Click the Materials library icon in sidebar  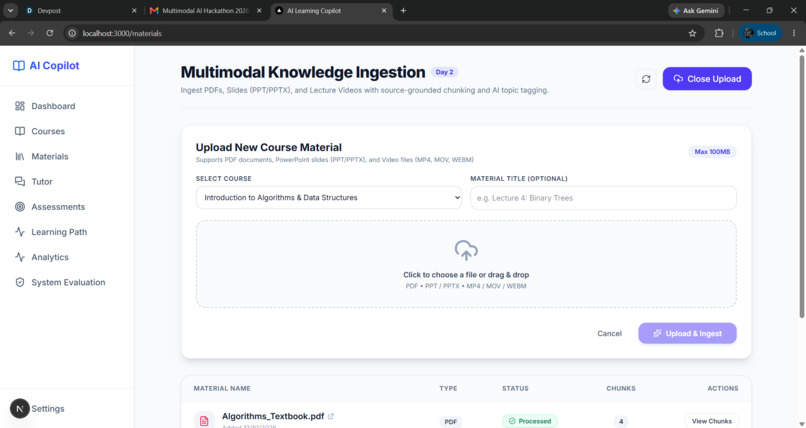coord(20,156)
